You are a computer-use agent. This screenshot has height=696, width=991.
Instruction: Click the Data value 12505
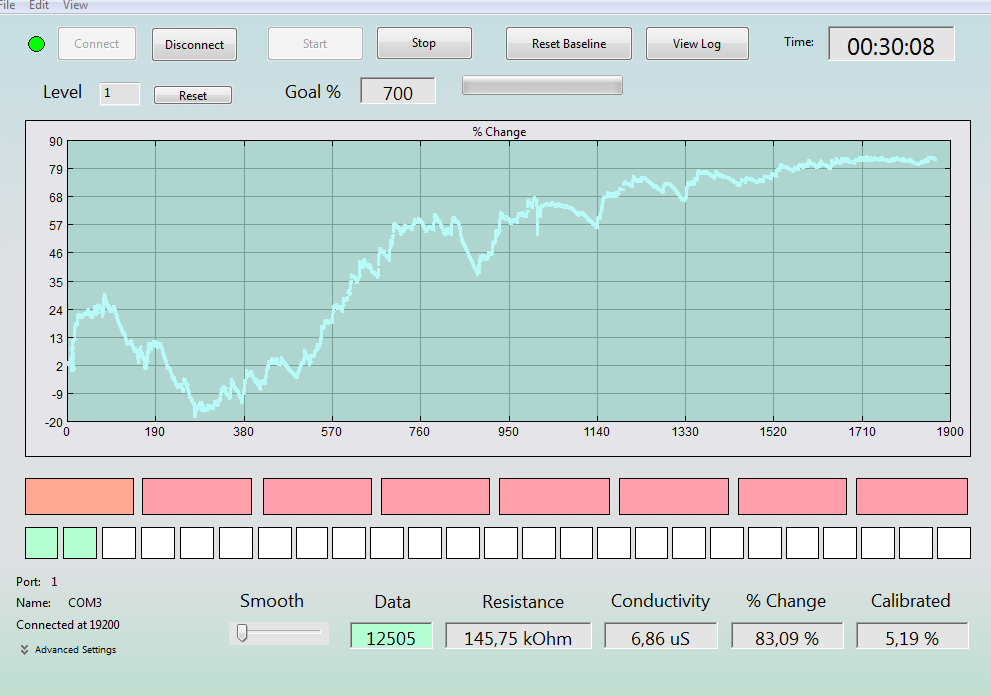[x=391, y=637]
